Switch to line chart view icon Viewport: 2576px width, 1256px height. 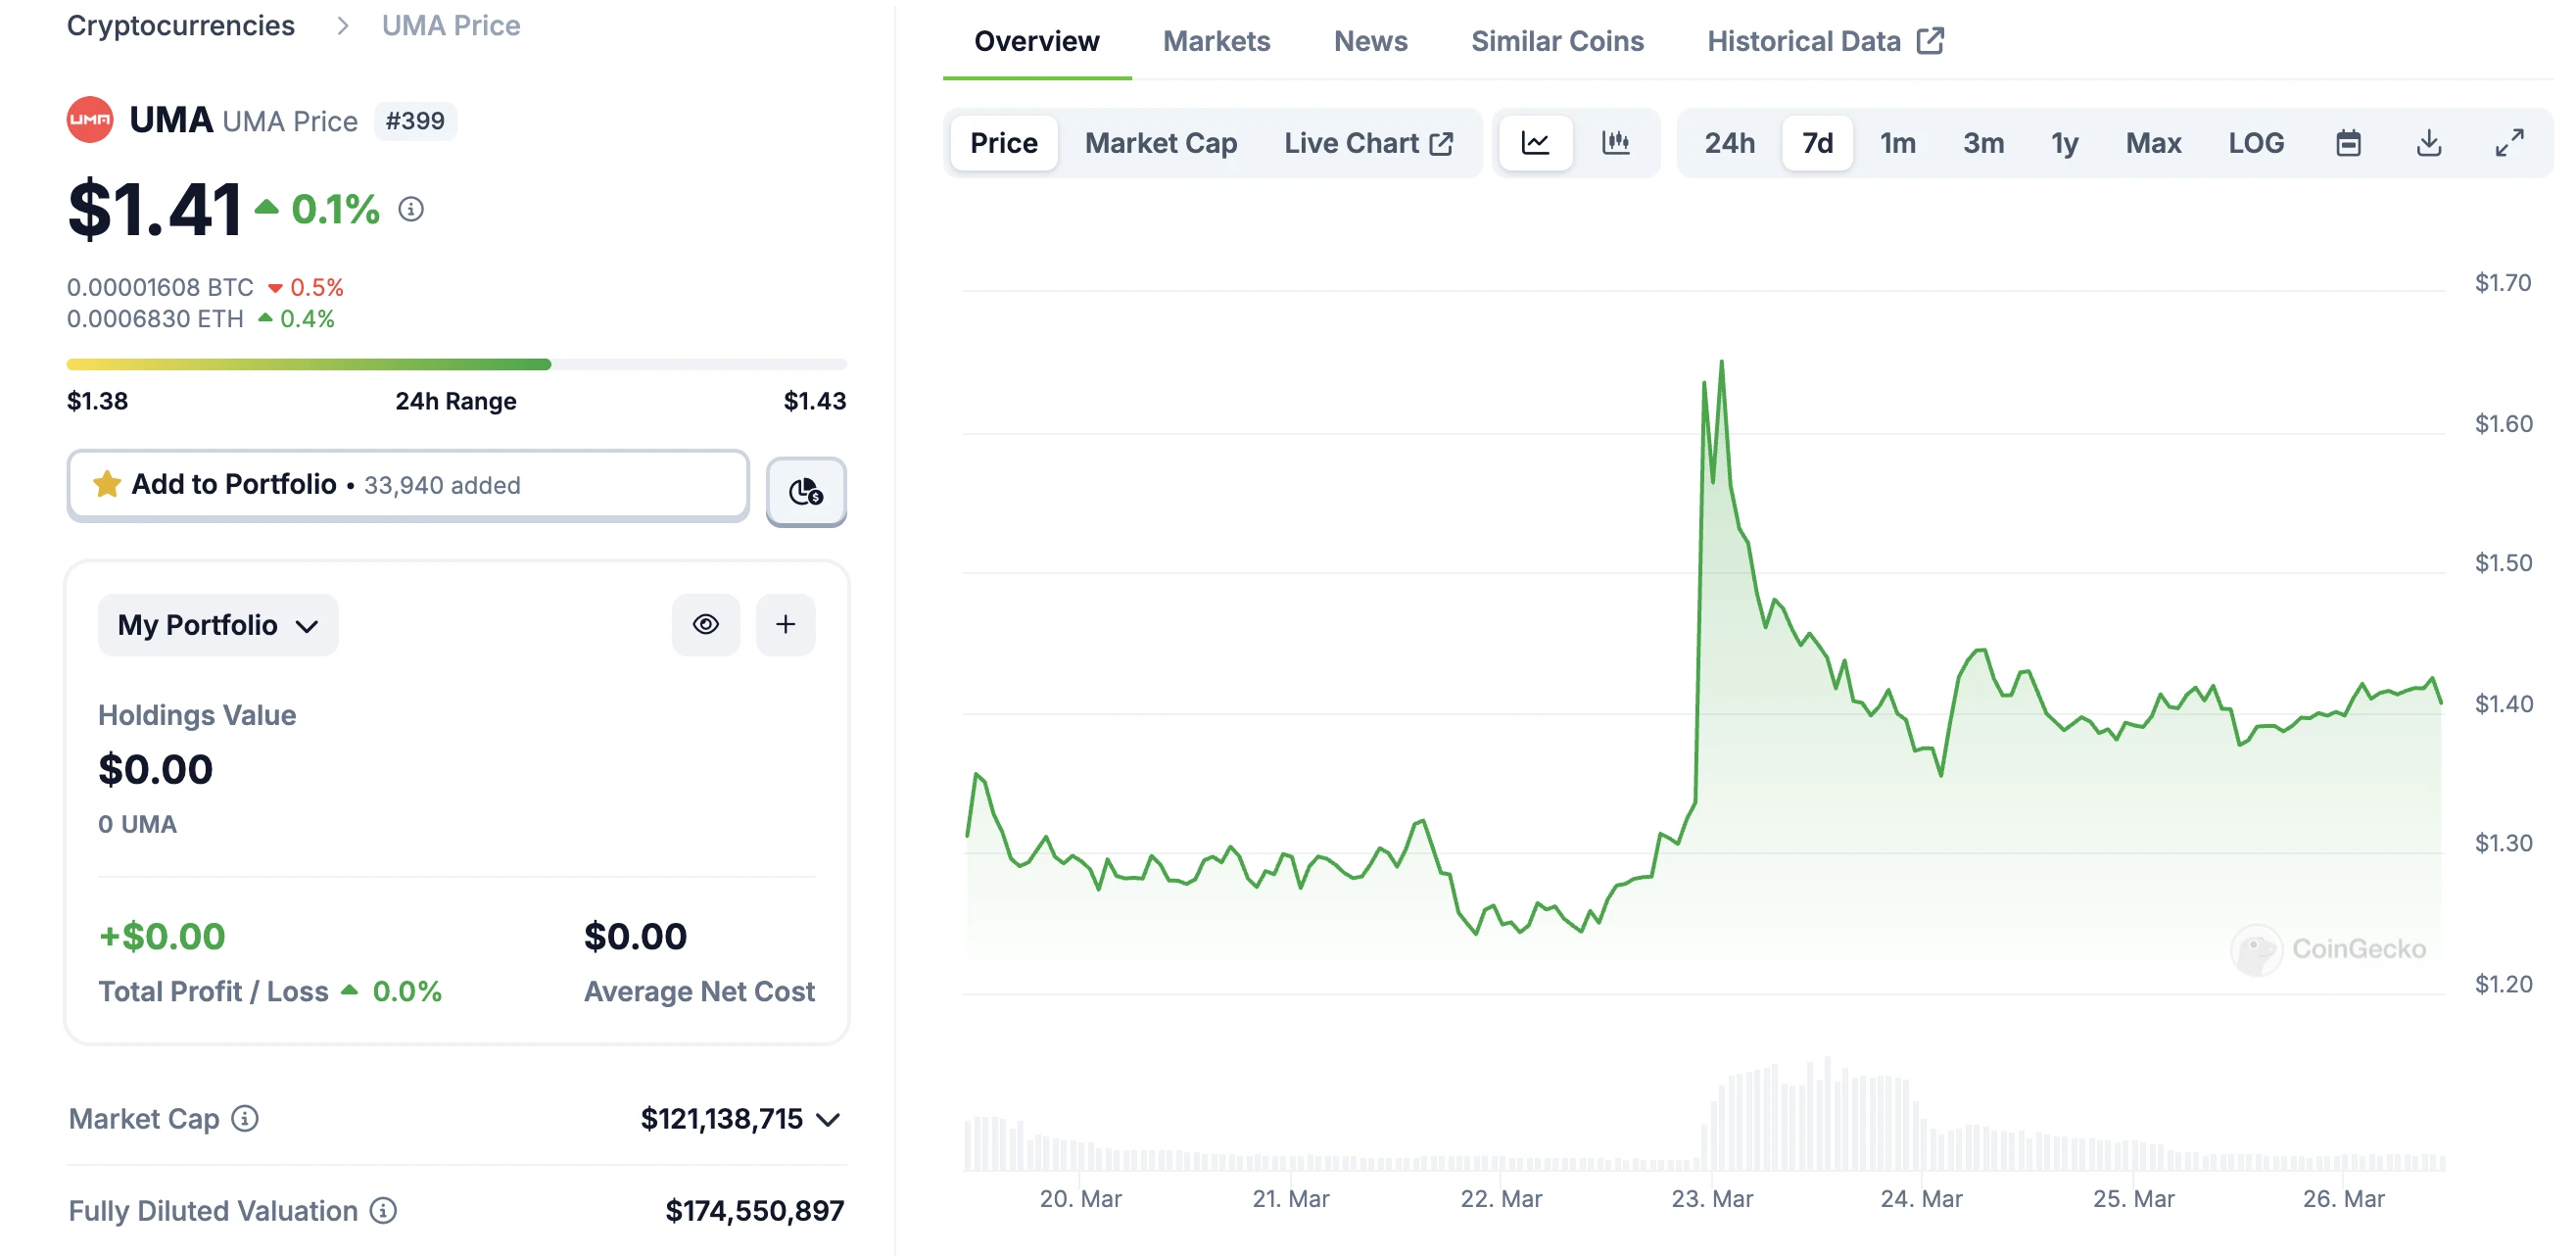point(1535,143)
